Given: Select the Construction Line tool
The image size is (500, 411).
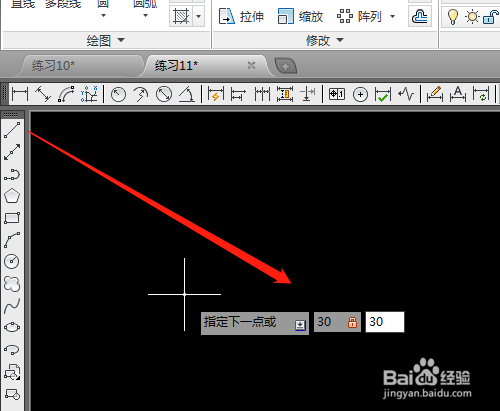Looking at the screenshot, I should 12,152.
